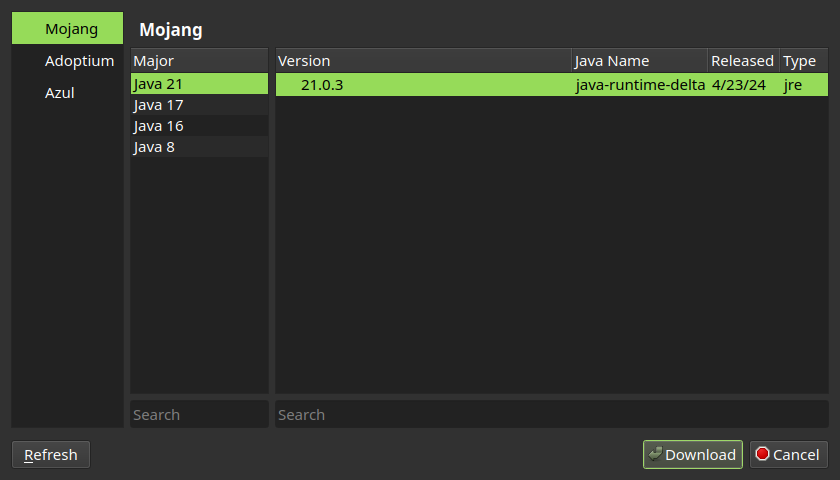Click the Download button
840x480 pixels.
tap(693, 454)
